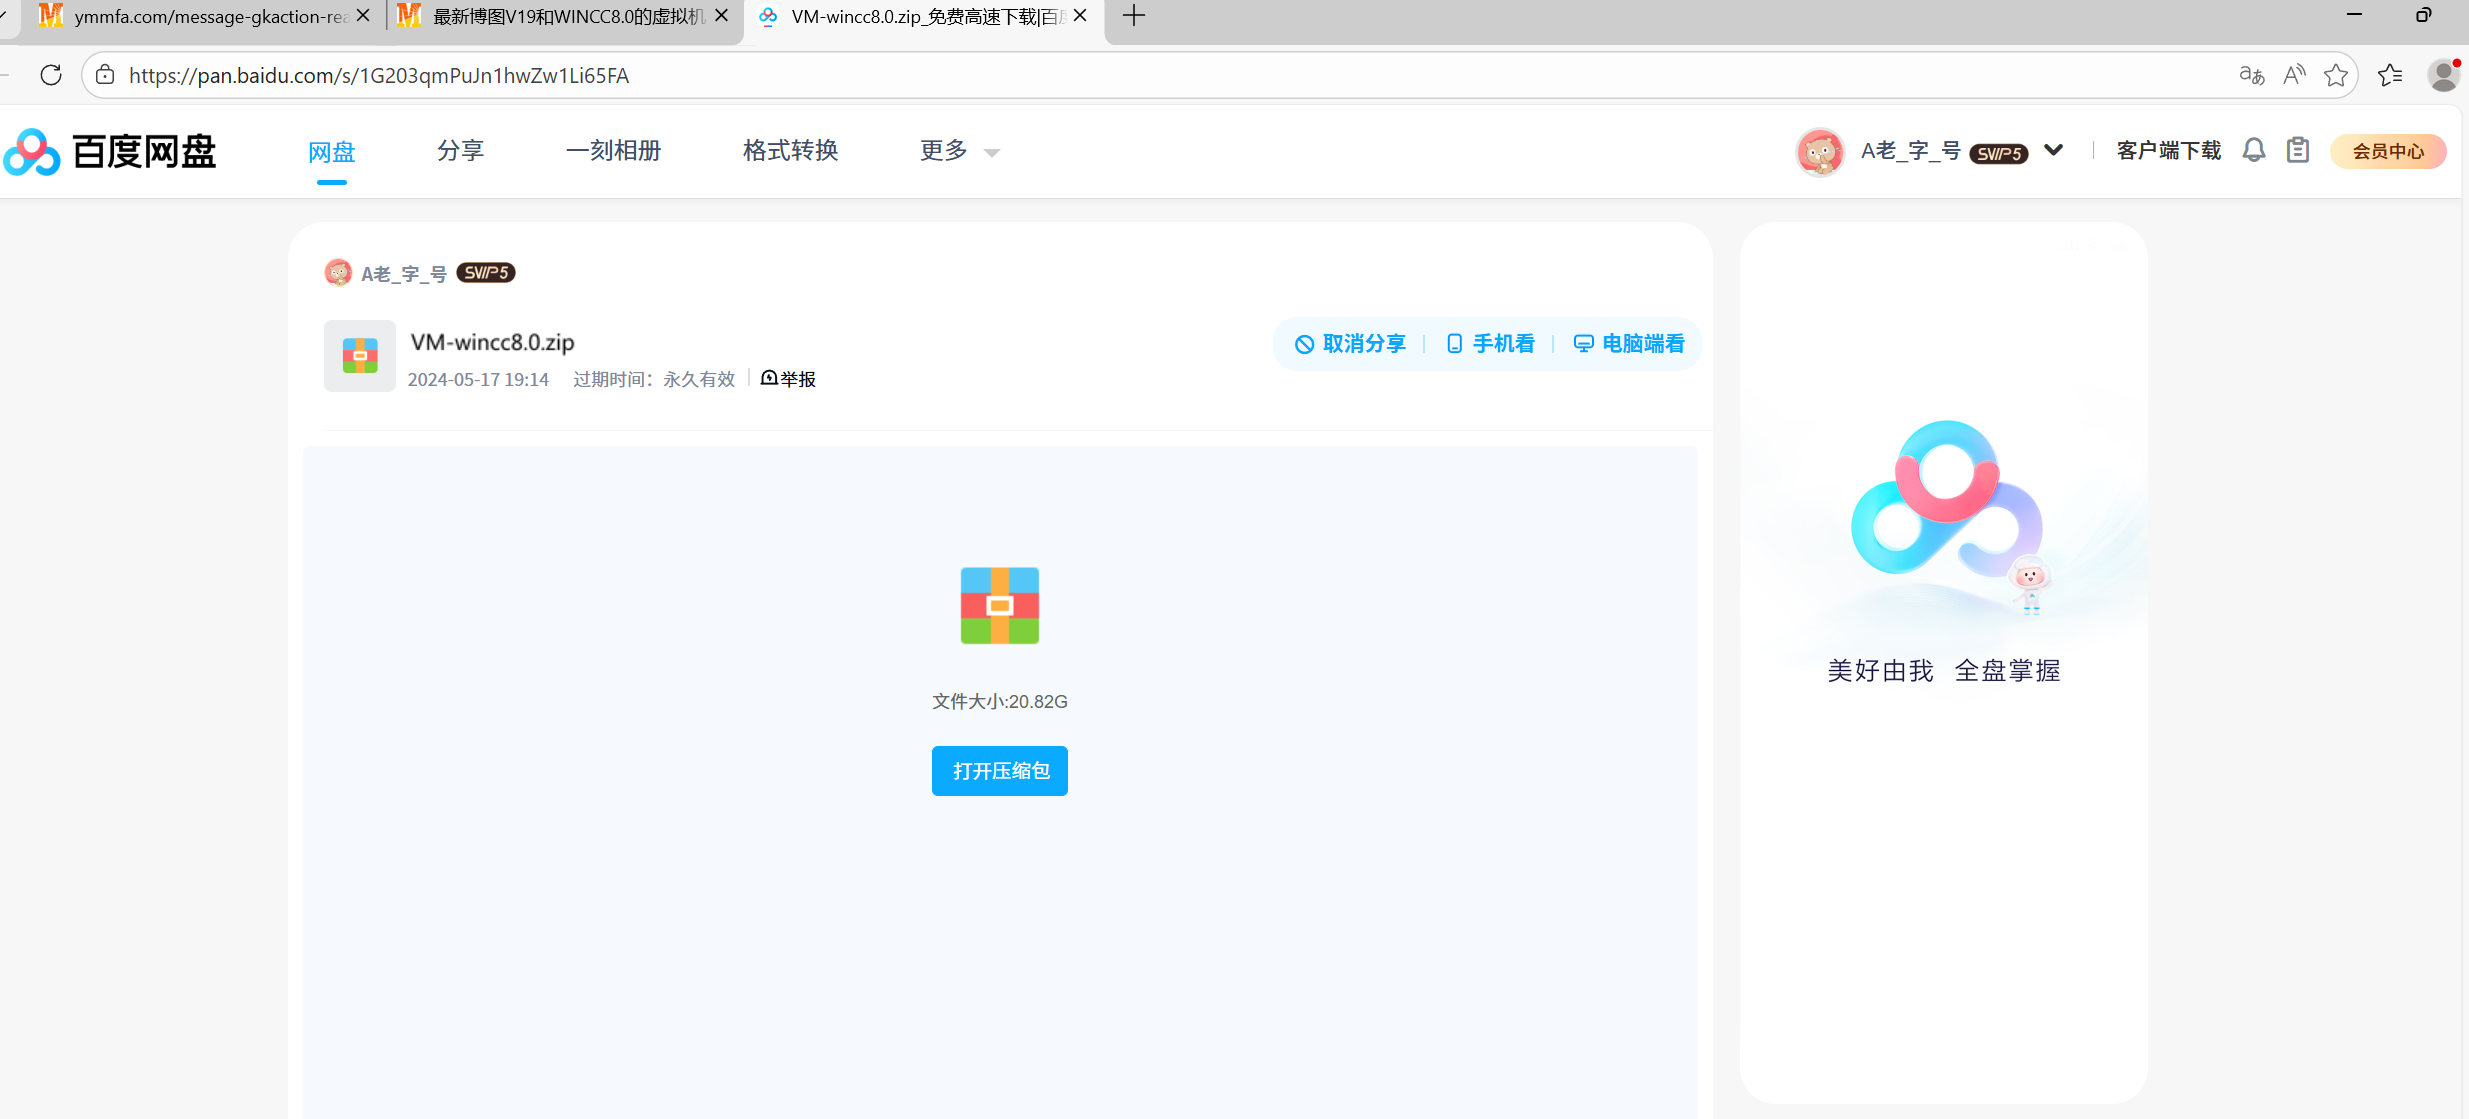
Task: Add page to favorites star icon
Action: click(2336, 75)
